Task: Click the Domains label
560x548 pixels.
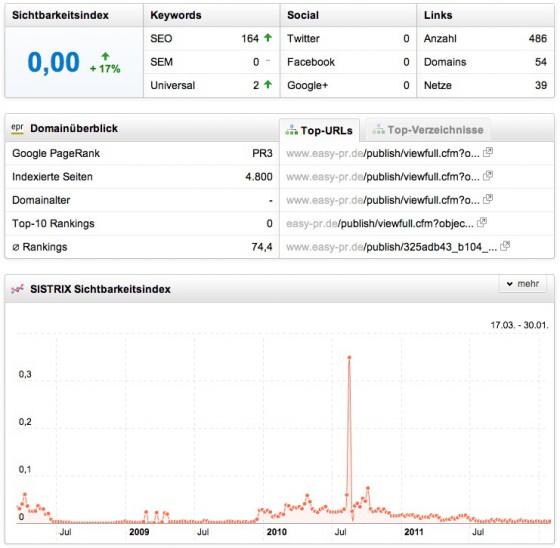Action: (445, 62)
